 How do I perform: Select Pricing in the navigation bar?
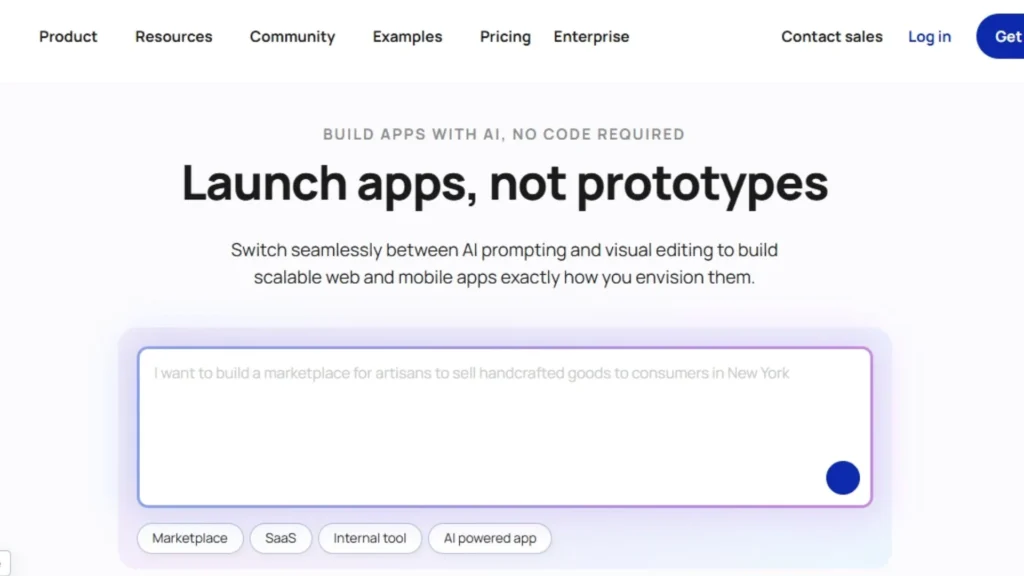pyautogui.click(x=504, y=37)
